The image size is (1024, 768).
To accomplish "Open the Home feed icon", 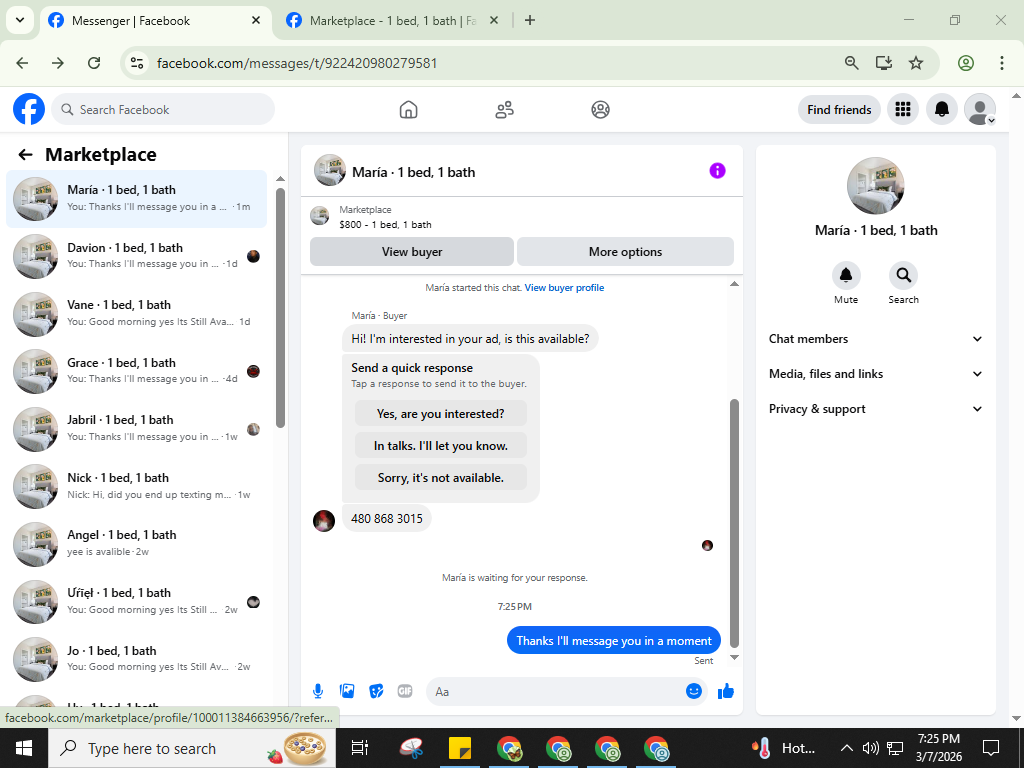I will coord(408,110).
